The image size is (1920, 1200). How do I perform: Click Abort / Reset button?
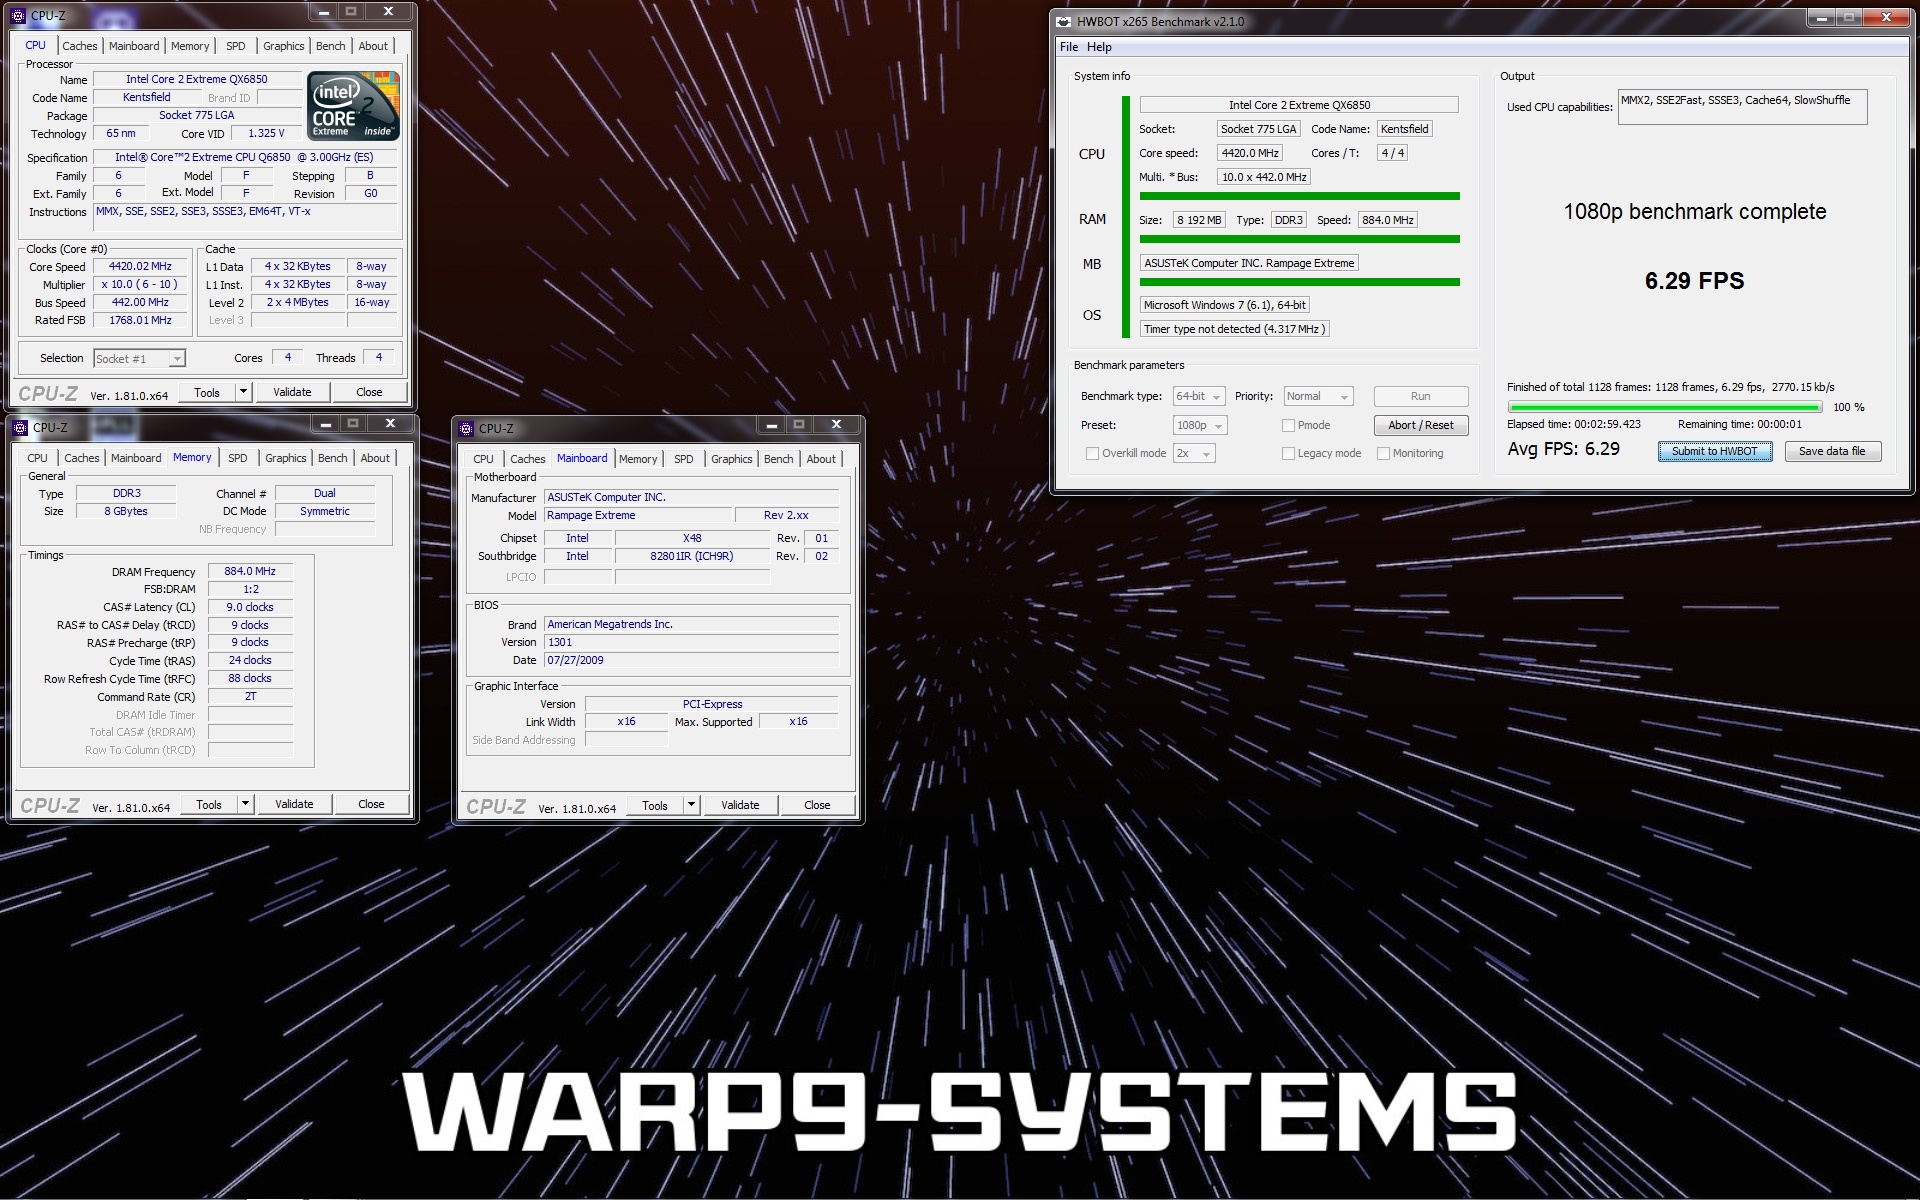tap(1420, 425)
